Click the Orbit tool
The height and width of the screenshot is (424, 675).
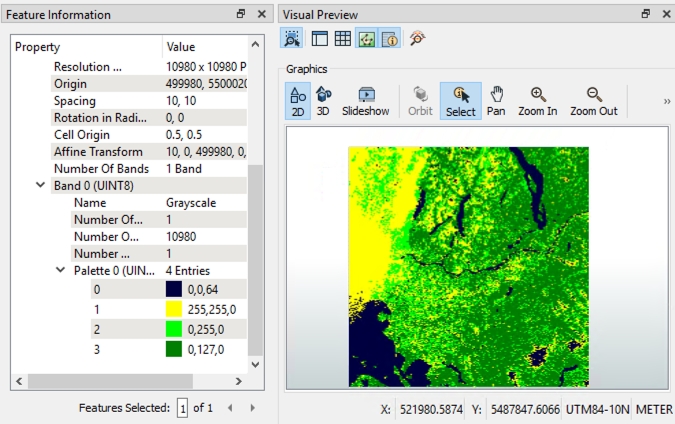420,101
